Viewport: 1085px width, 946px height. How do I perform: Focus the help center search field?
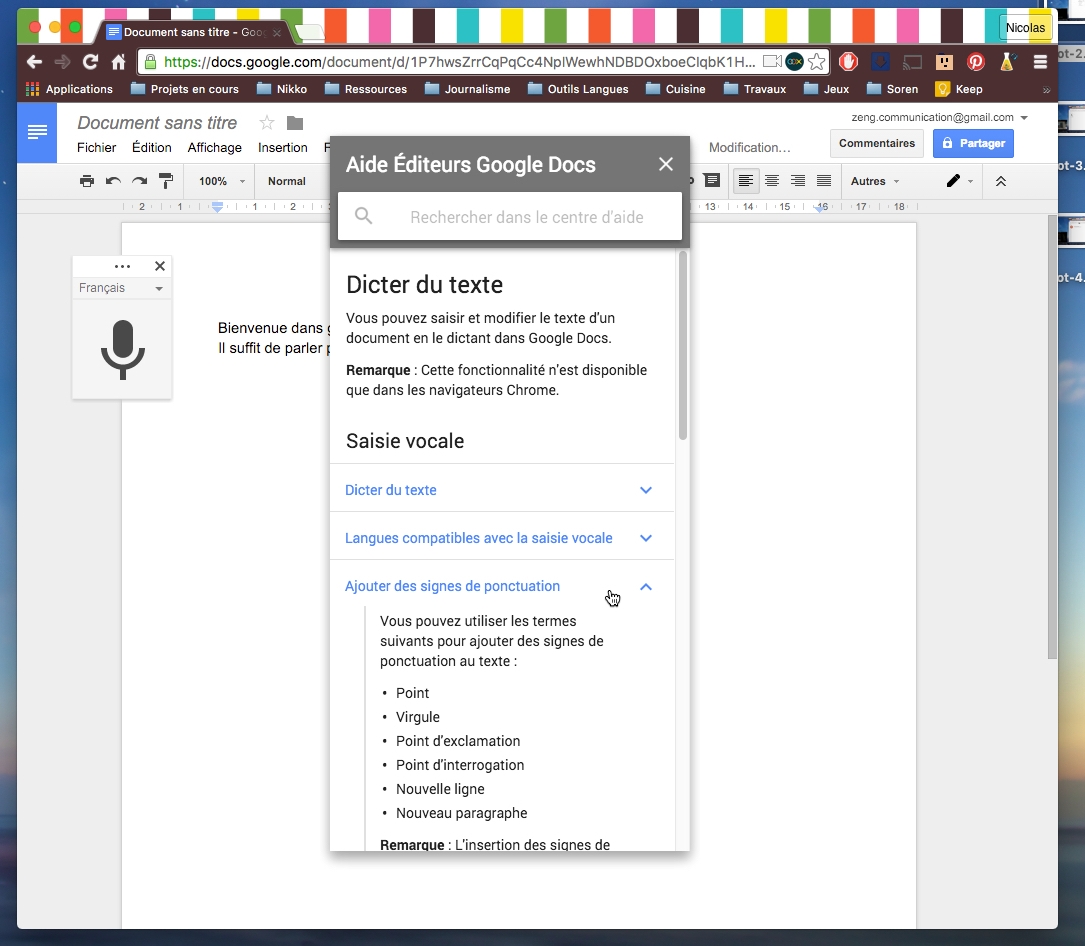click(x=510, y=217)
